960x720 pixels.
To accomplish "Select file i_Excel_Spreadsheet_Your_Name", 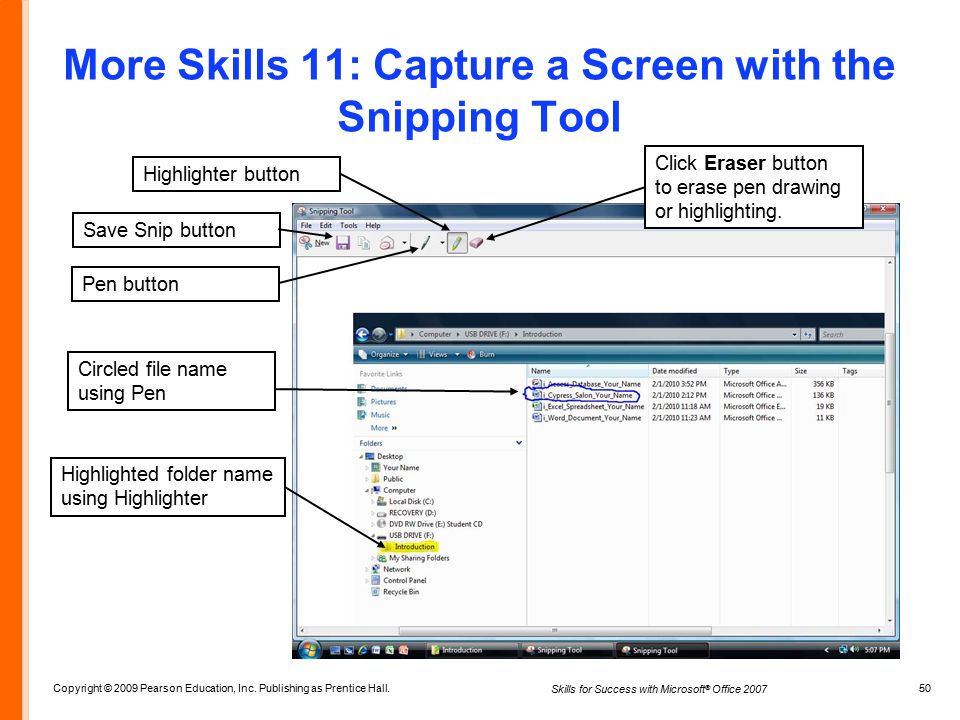I will tap(593, 407).
